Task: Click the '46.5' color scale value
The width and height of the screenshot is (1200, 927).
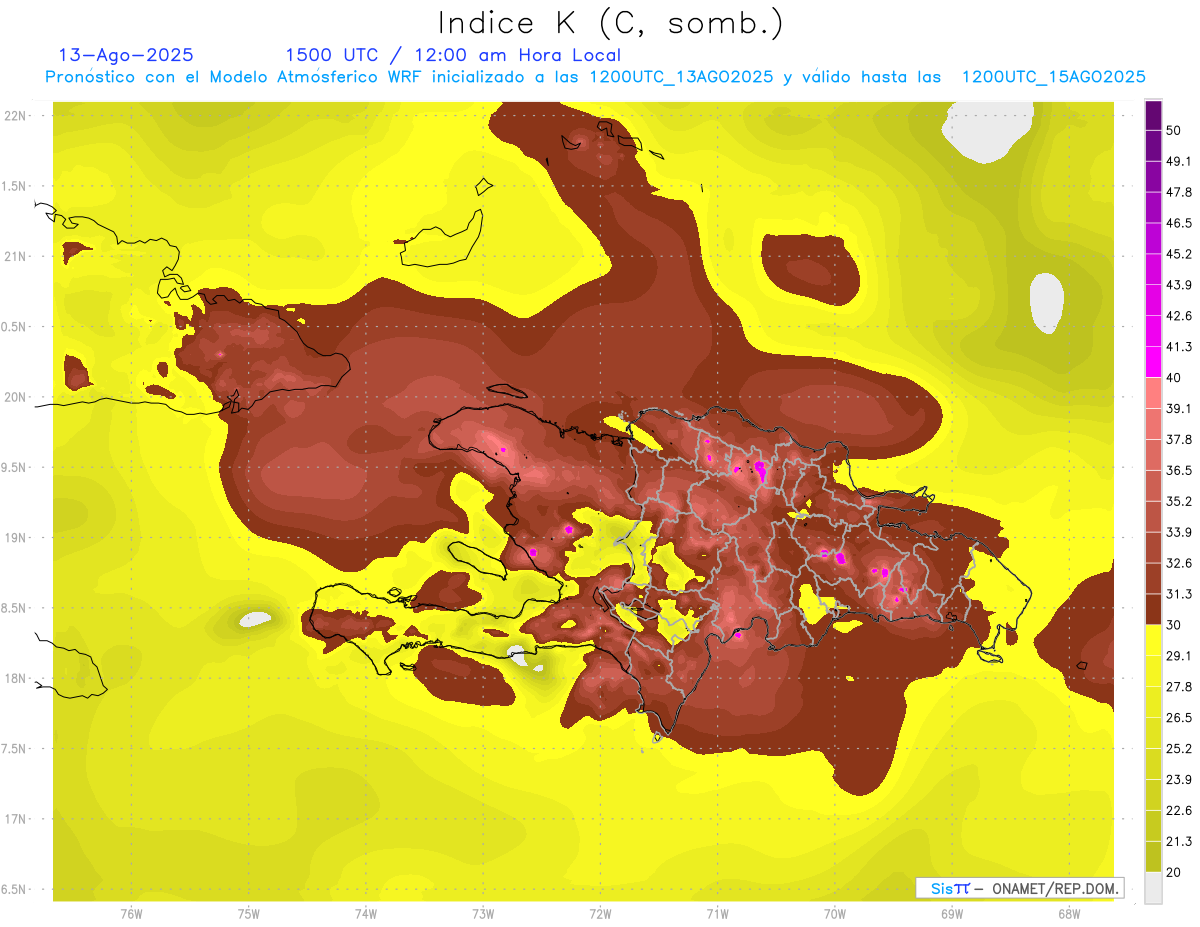Action: [x=1178, y=223]
